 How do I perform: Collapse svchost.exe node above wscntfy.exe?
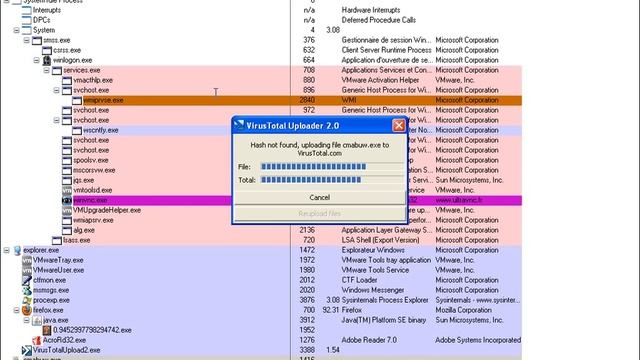57,120
